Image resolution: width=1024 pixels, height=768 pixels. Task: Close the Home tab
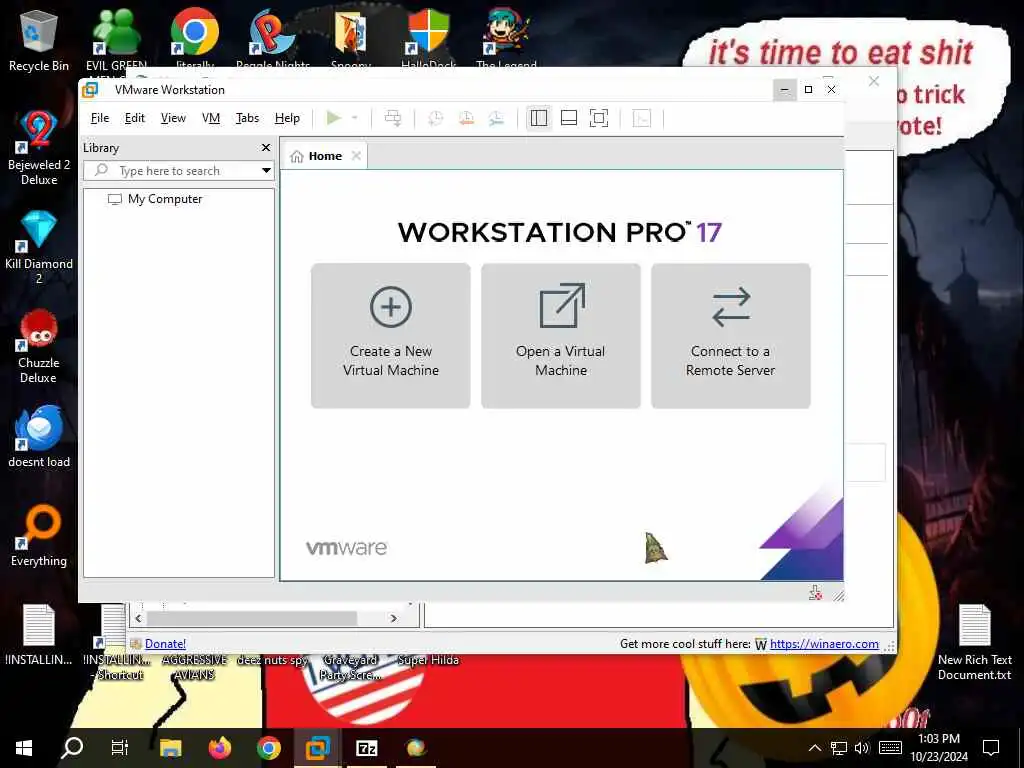click(356, 155)
